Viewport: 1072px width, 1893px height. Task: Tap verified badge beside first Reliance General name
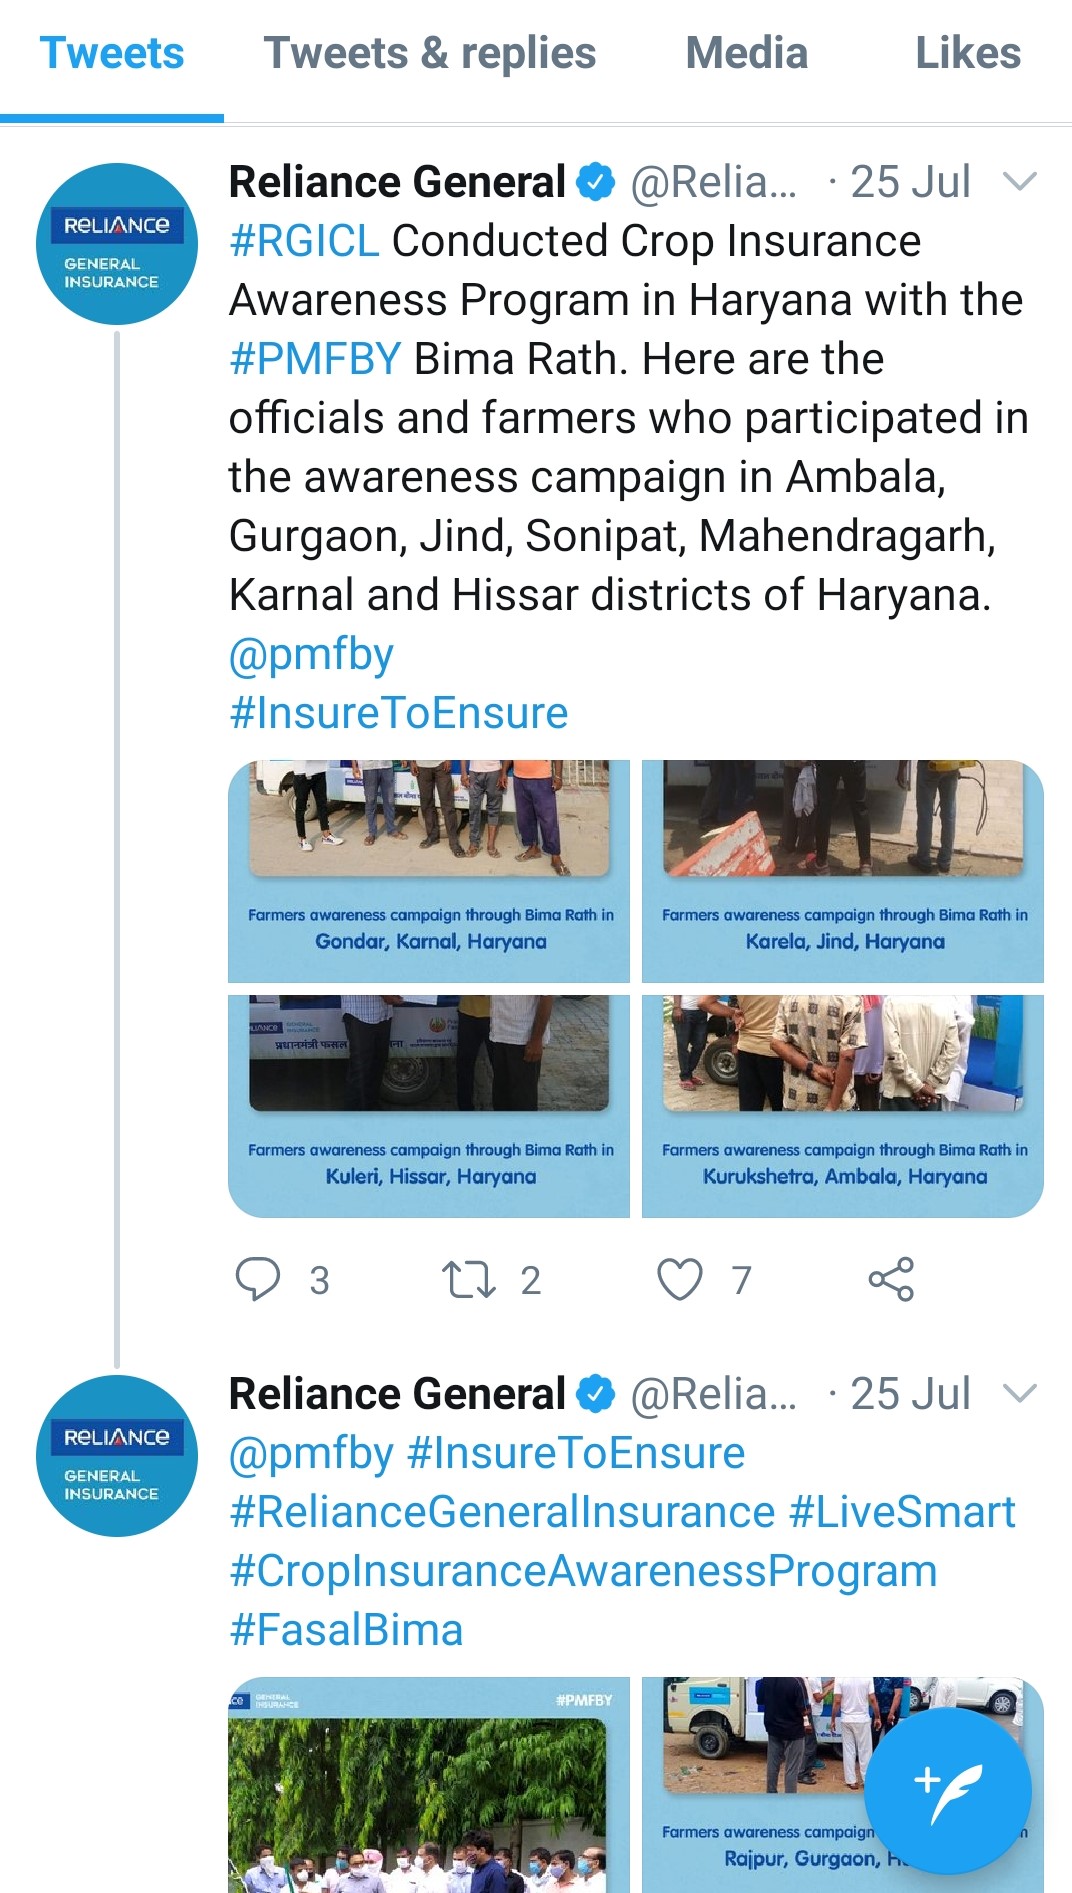point(597,182)
